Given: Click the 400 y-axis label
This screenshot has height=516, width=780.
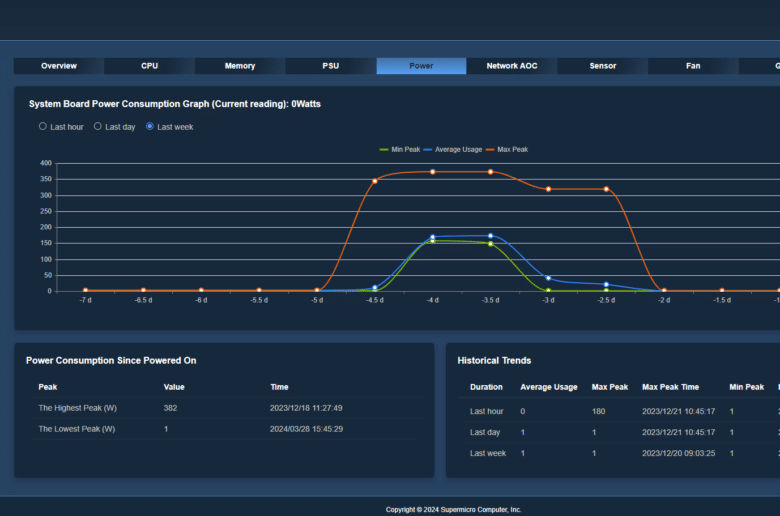Looking at the screenshot, I should click(46, 163).
